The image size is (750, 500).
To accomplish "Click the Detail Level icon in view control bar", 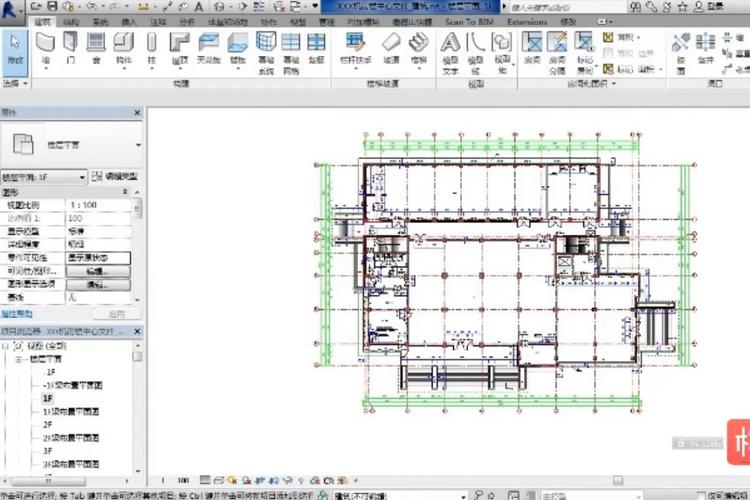I will pyautogui.click(x=205, y=480).
